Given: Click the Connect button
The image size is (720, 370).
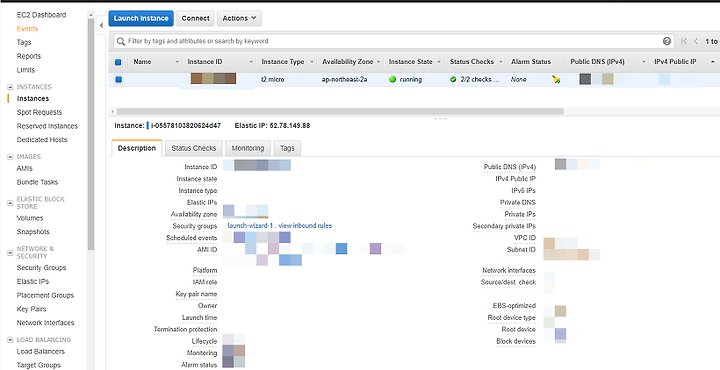Looking at the screenshot, I should click(195, 18).
